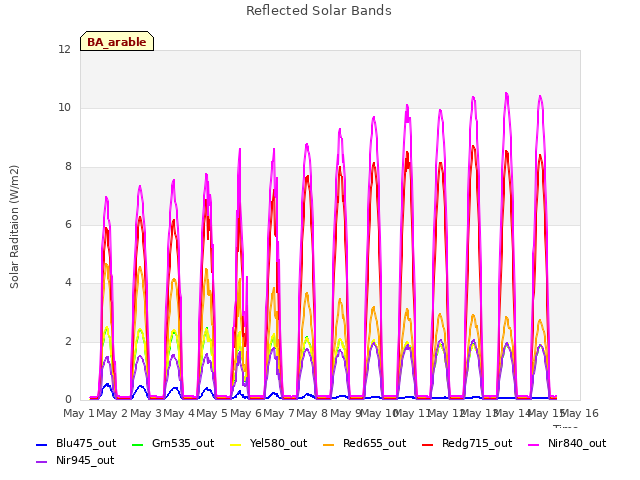The width and height of the screenshot is (640, 480).
Task: Click the Solar Raditaion (W/m2) axis label
Action: (x=14, y=227)
